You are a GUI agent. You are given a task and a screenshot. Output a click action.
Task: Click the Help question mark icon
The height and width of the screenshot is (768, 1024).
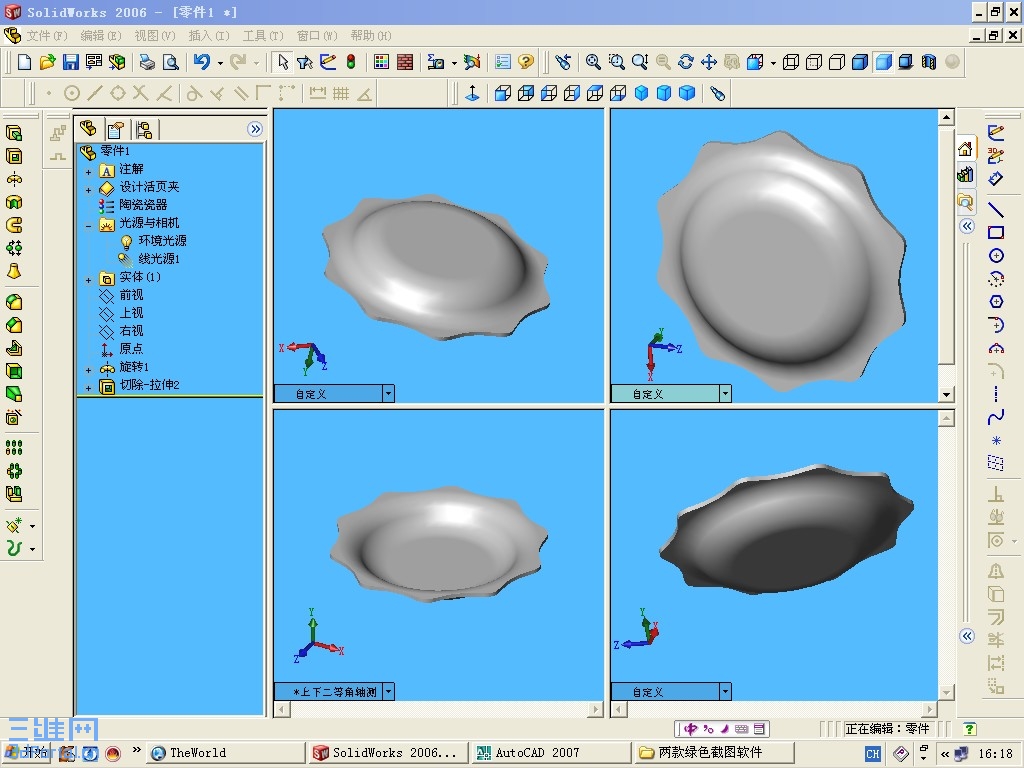(526, 62)
